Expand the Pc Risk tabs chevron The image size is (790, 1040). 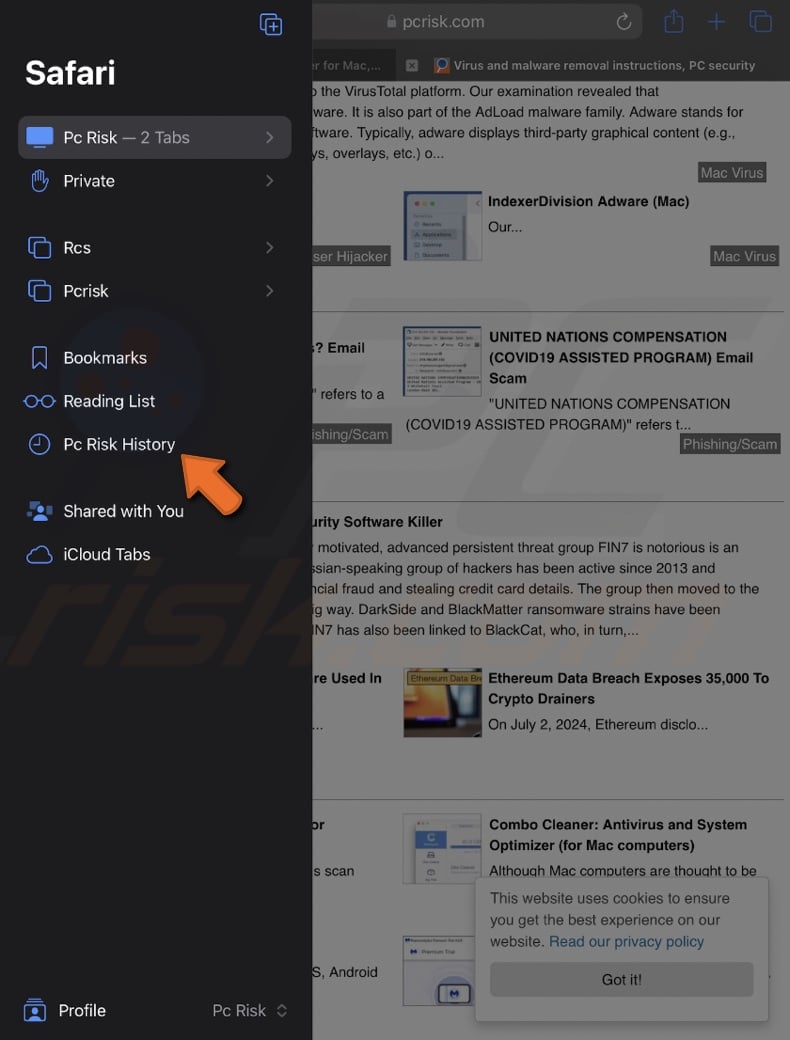pyautogui.click(x=269, y=137)
